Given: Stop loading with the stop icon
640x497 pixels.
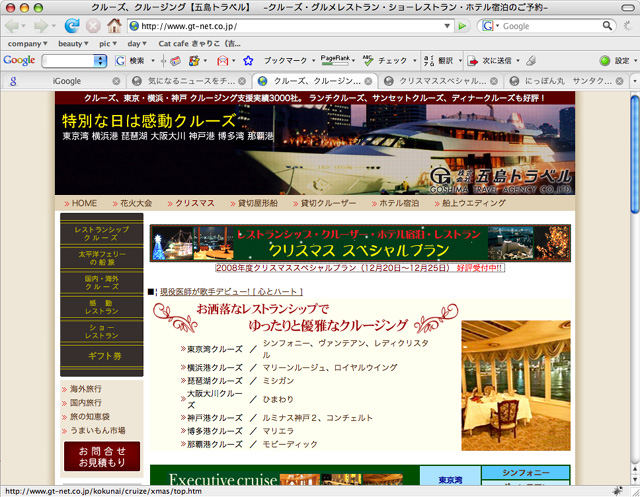Looking at the screenshot, I should [93, 26].
